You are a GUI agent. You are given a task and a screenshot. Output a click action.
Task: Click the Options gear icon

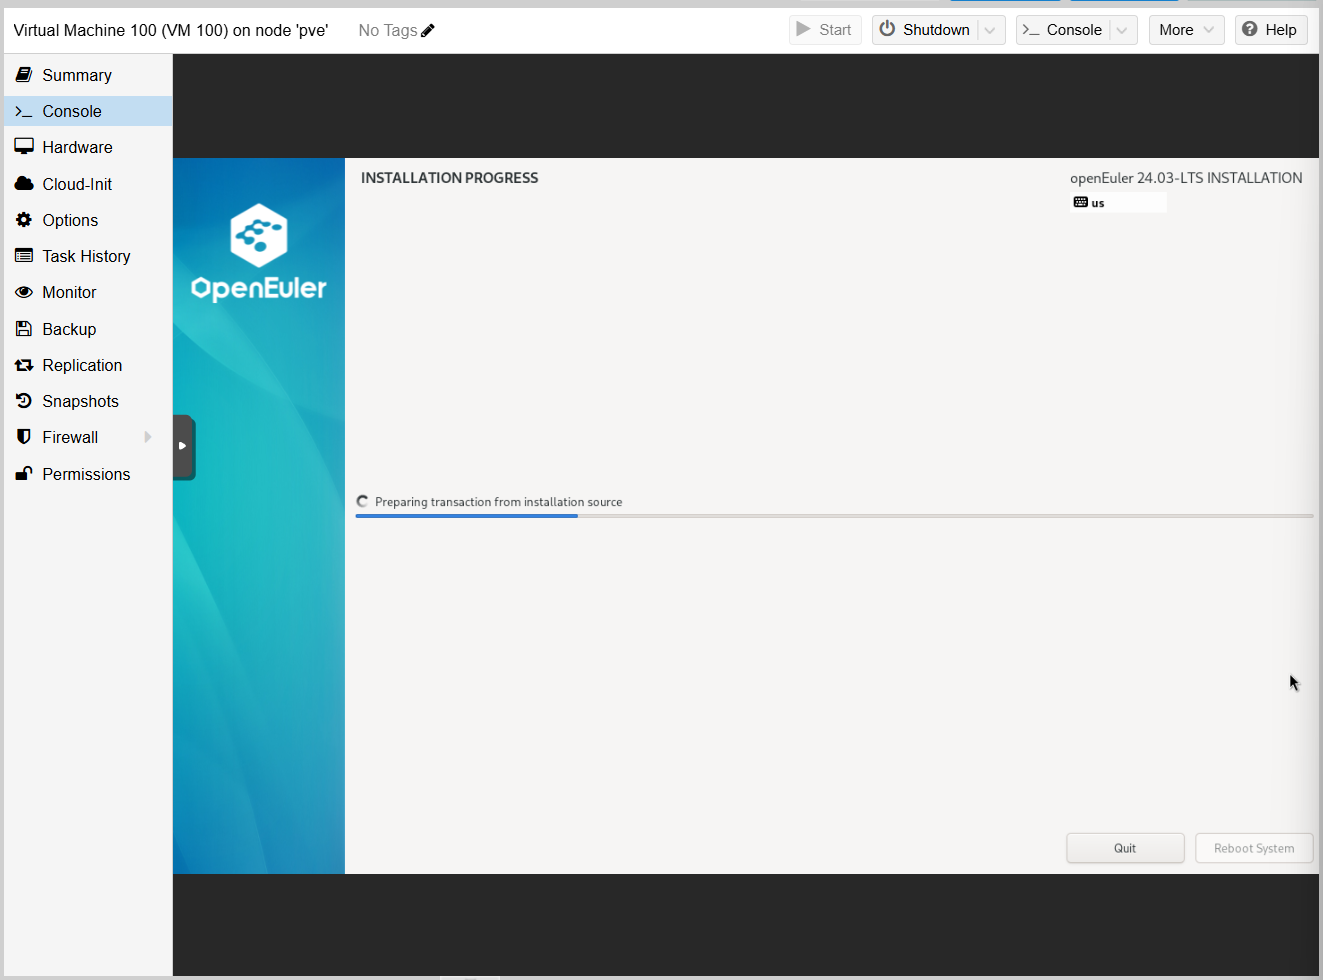pos(24,220)
